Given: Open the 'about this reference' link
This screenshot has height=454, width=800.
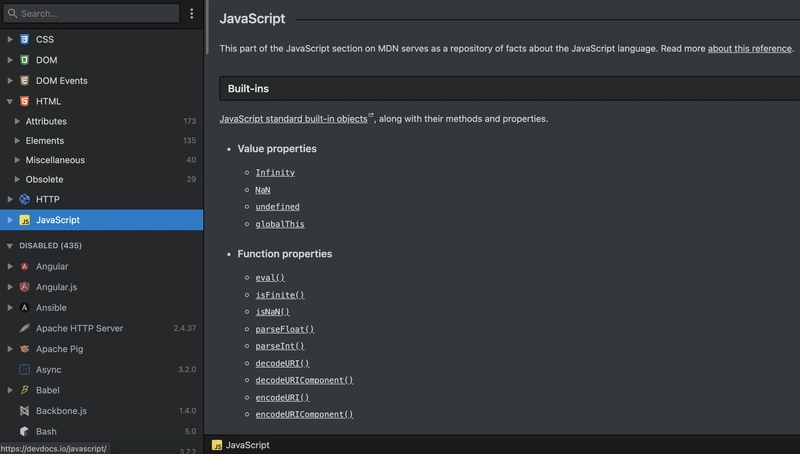Looking at the screenshot, I should [749, 48].
